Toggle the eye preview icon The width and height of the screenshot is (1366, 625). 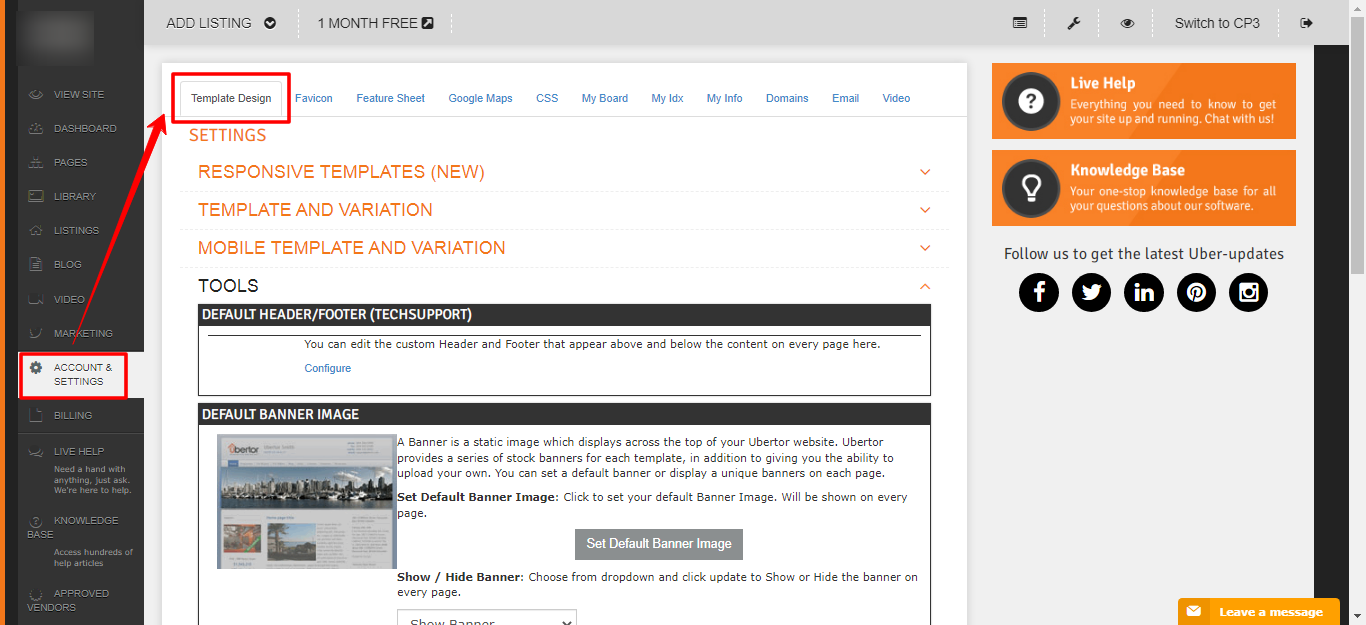(x=1127, y=23)
